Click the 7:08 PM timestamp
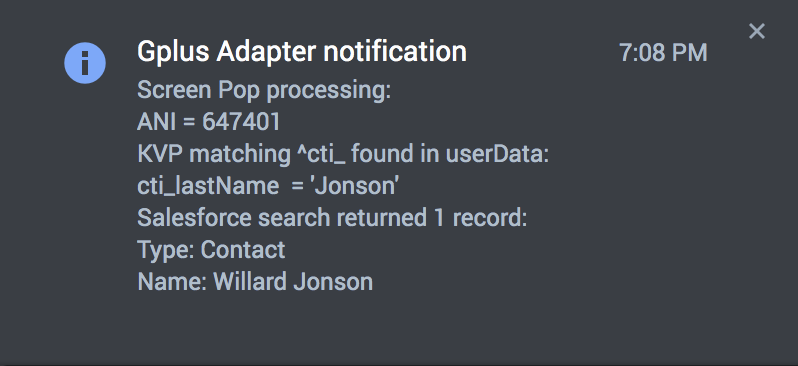This screenshot has height=366, width=798. pos(663,53)
